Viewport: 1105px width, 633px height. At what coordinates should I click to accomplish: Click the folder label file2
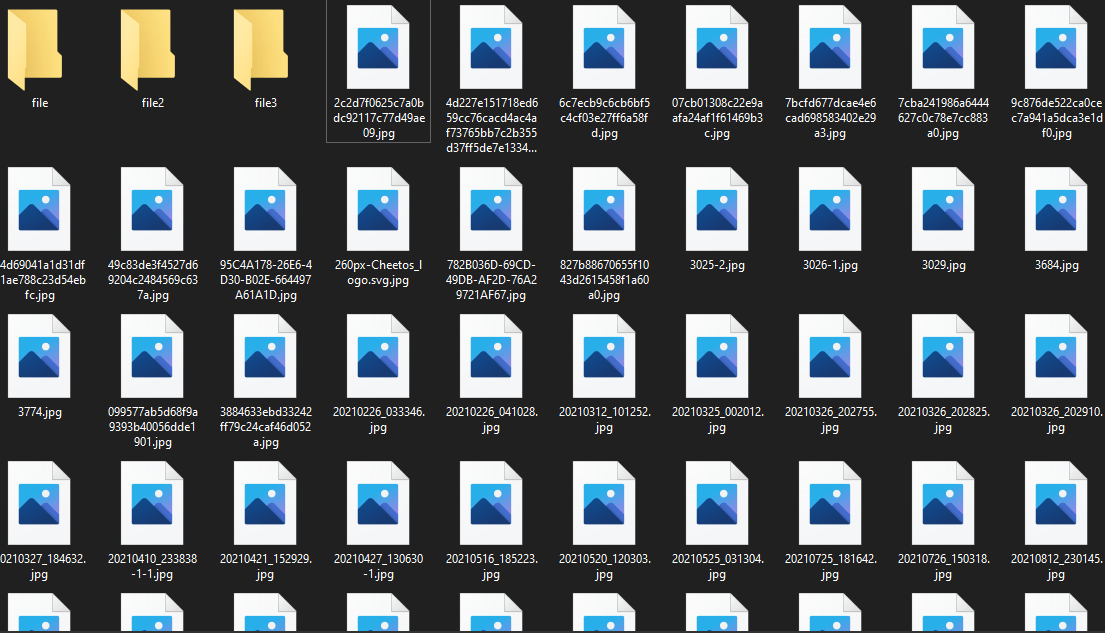tap(152, 103)
